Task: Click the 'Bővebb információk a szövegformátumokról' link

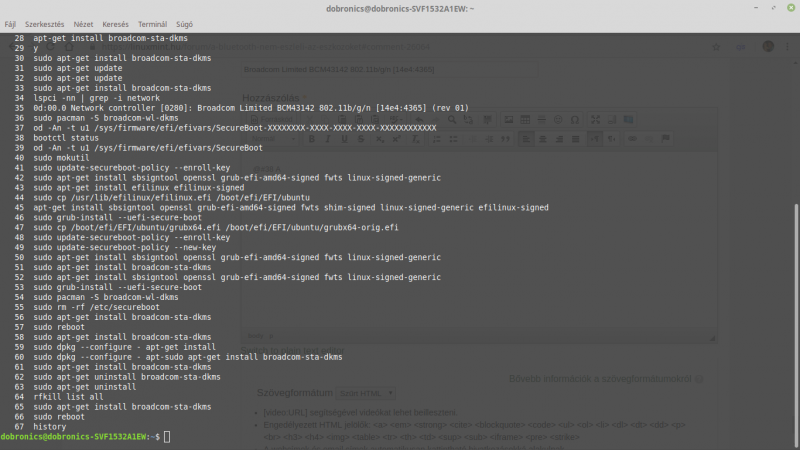Action: (x=600, y=379)
